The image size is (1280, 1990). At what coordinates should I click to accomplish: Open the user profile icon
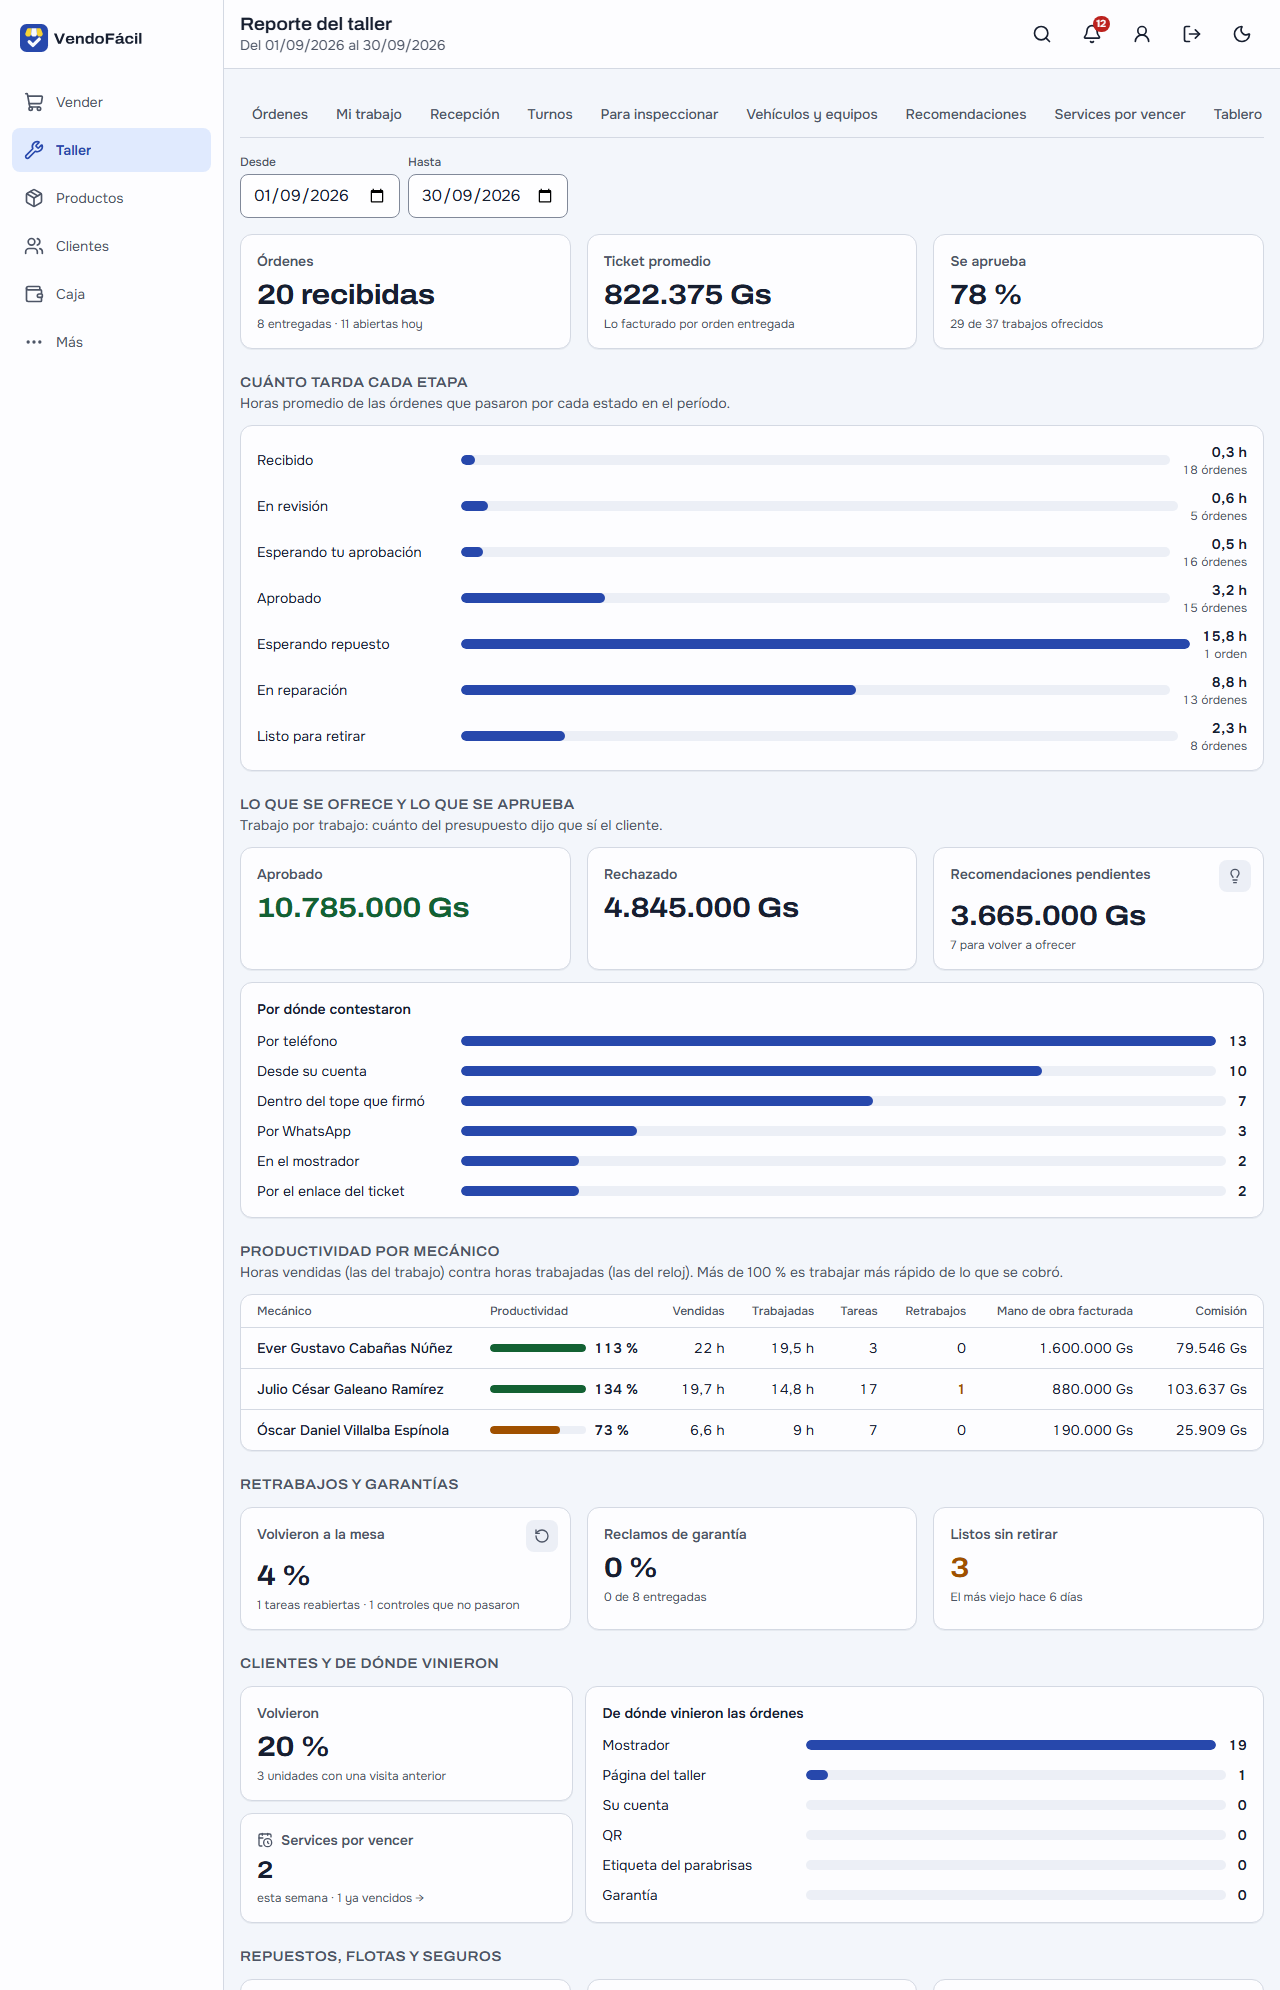pyautogui.click(x=1142, y=34)
